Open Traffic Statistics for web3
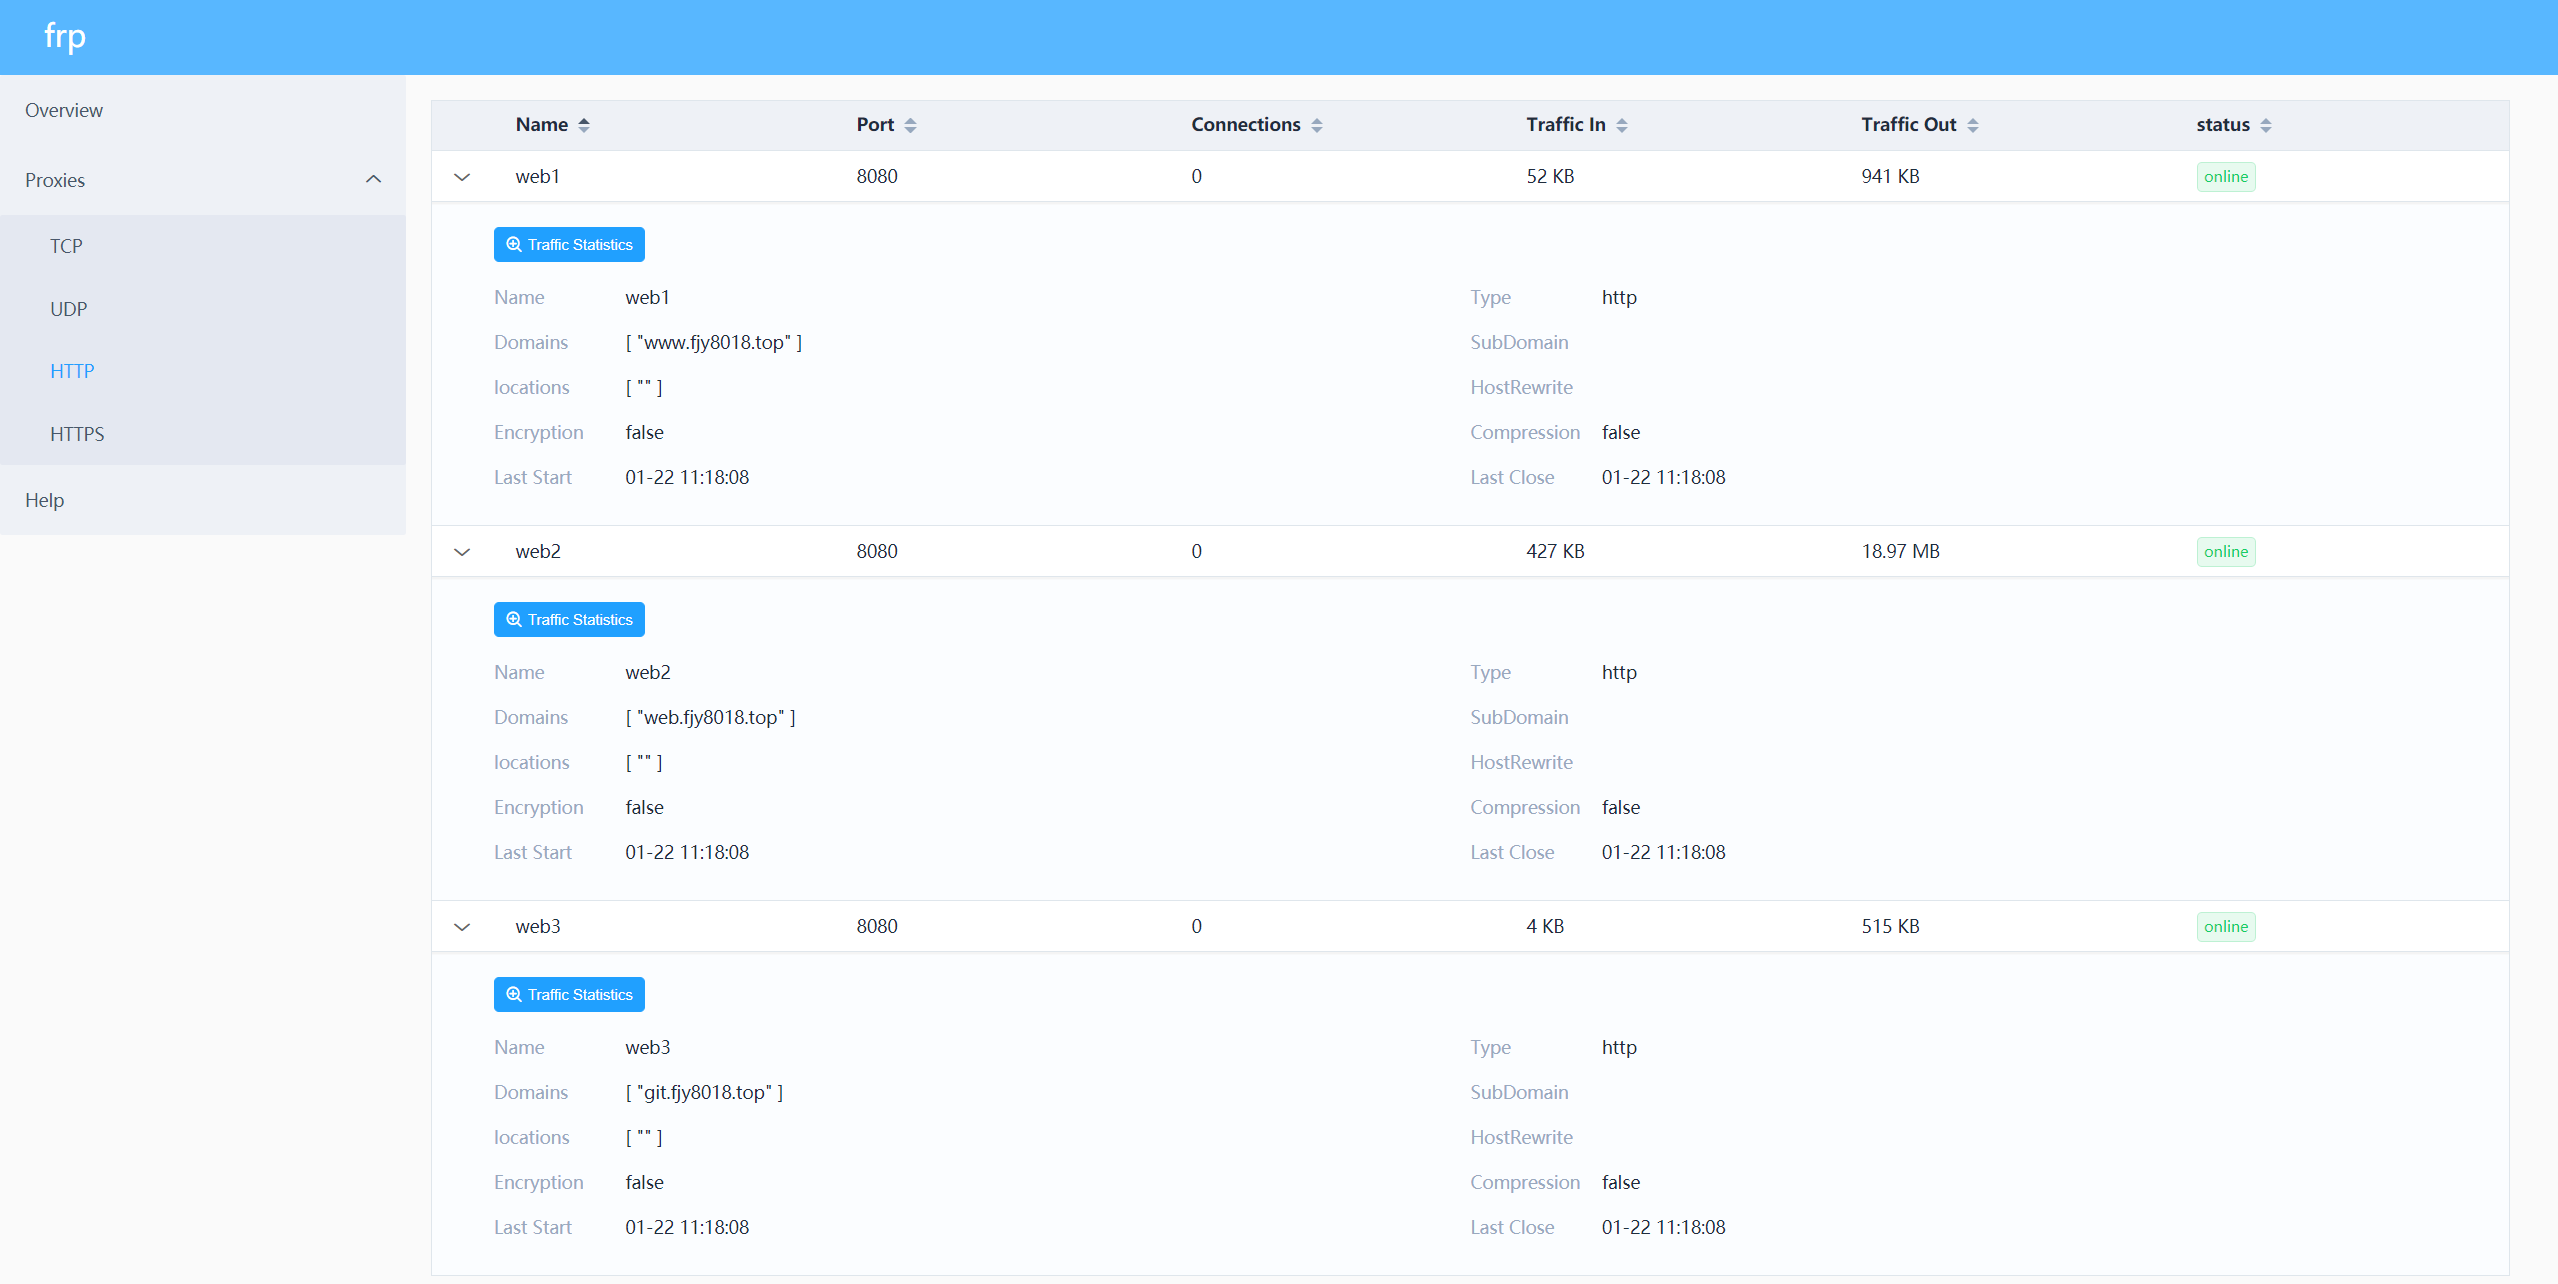This screenshot has height=1284, width=2558. 569,995
